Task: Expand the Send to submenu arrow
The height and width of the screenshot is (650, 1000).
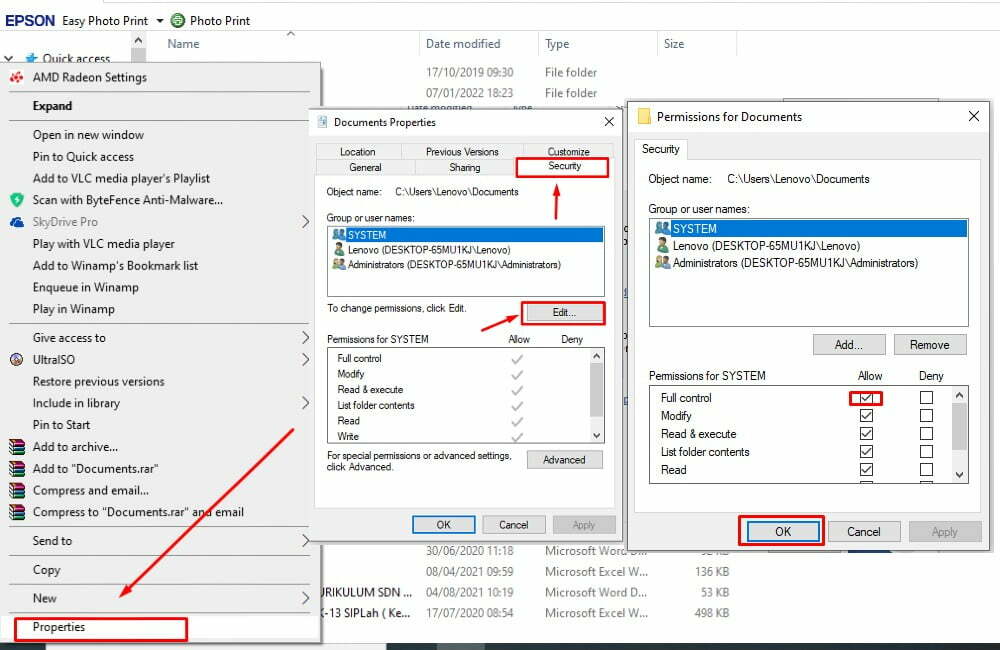Action: click(306, 541)
